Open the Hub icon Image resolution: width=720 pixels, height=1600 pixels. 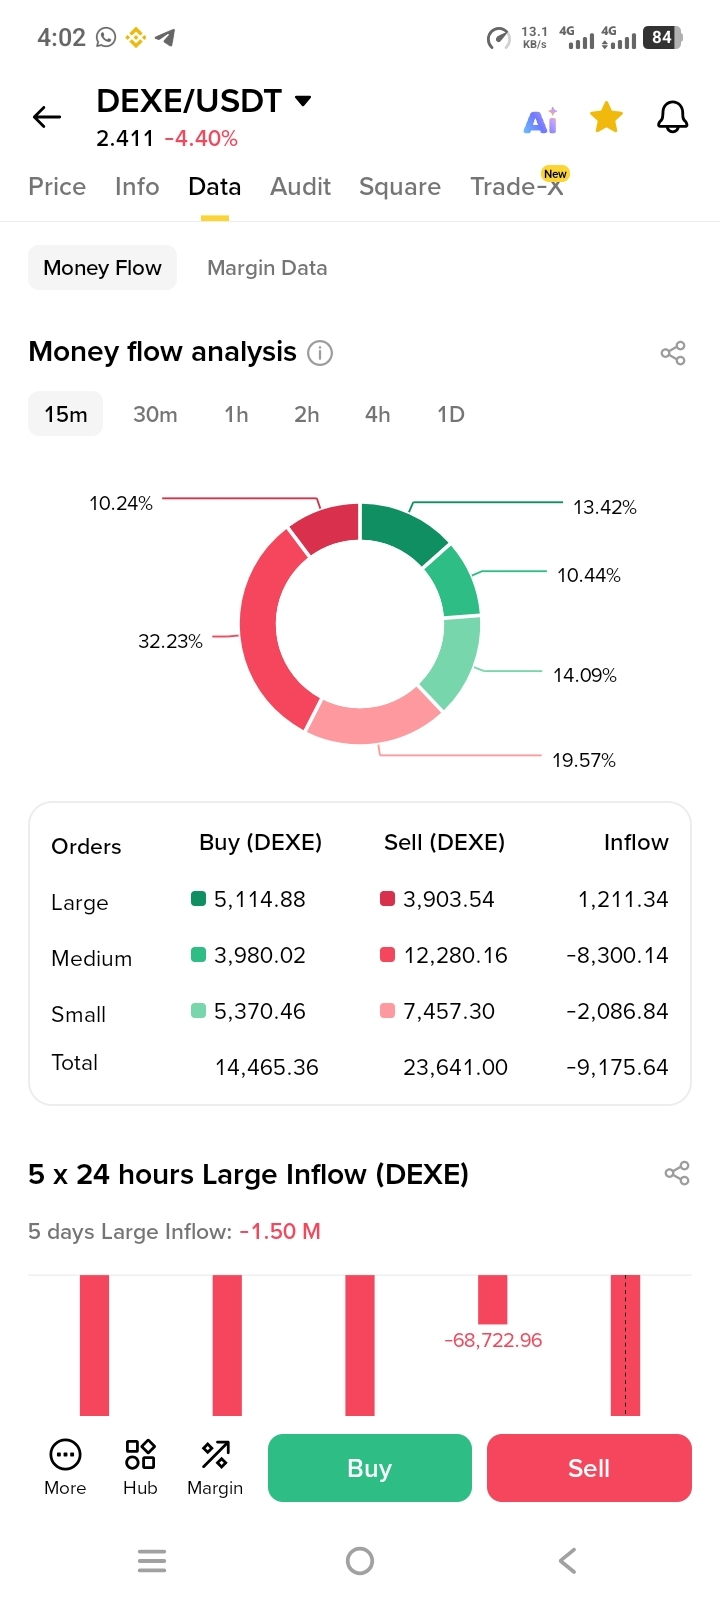tap(140, 1467)
